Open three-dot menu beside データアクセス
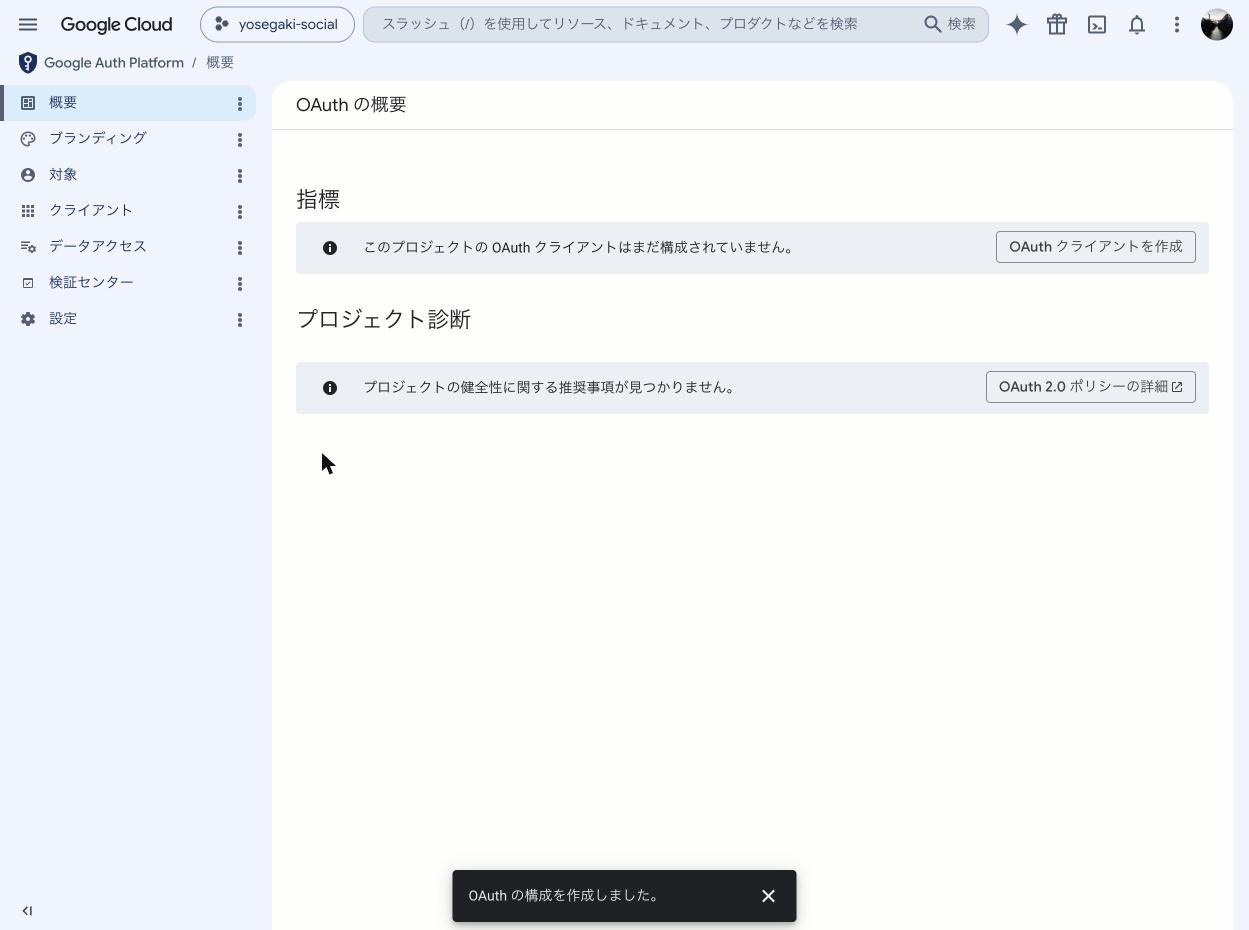Screen dimensions: 1249x930 click(240, 248)
